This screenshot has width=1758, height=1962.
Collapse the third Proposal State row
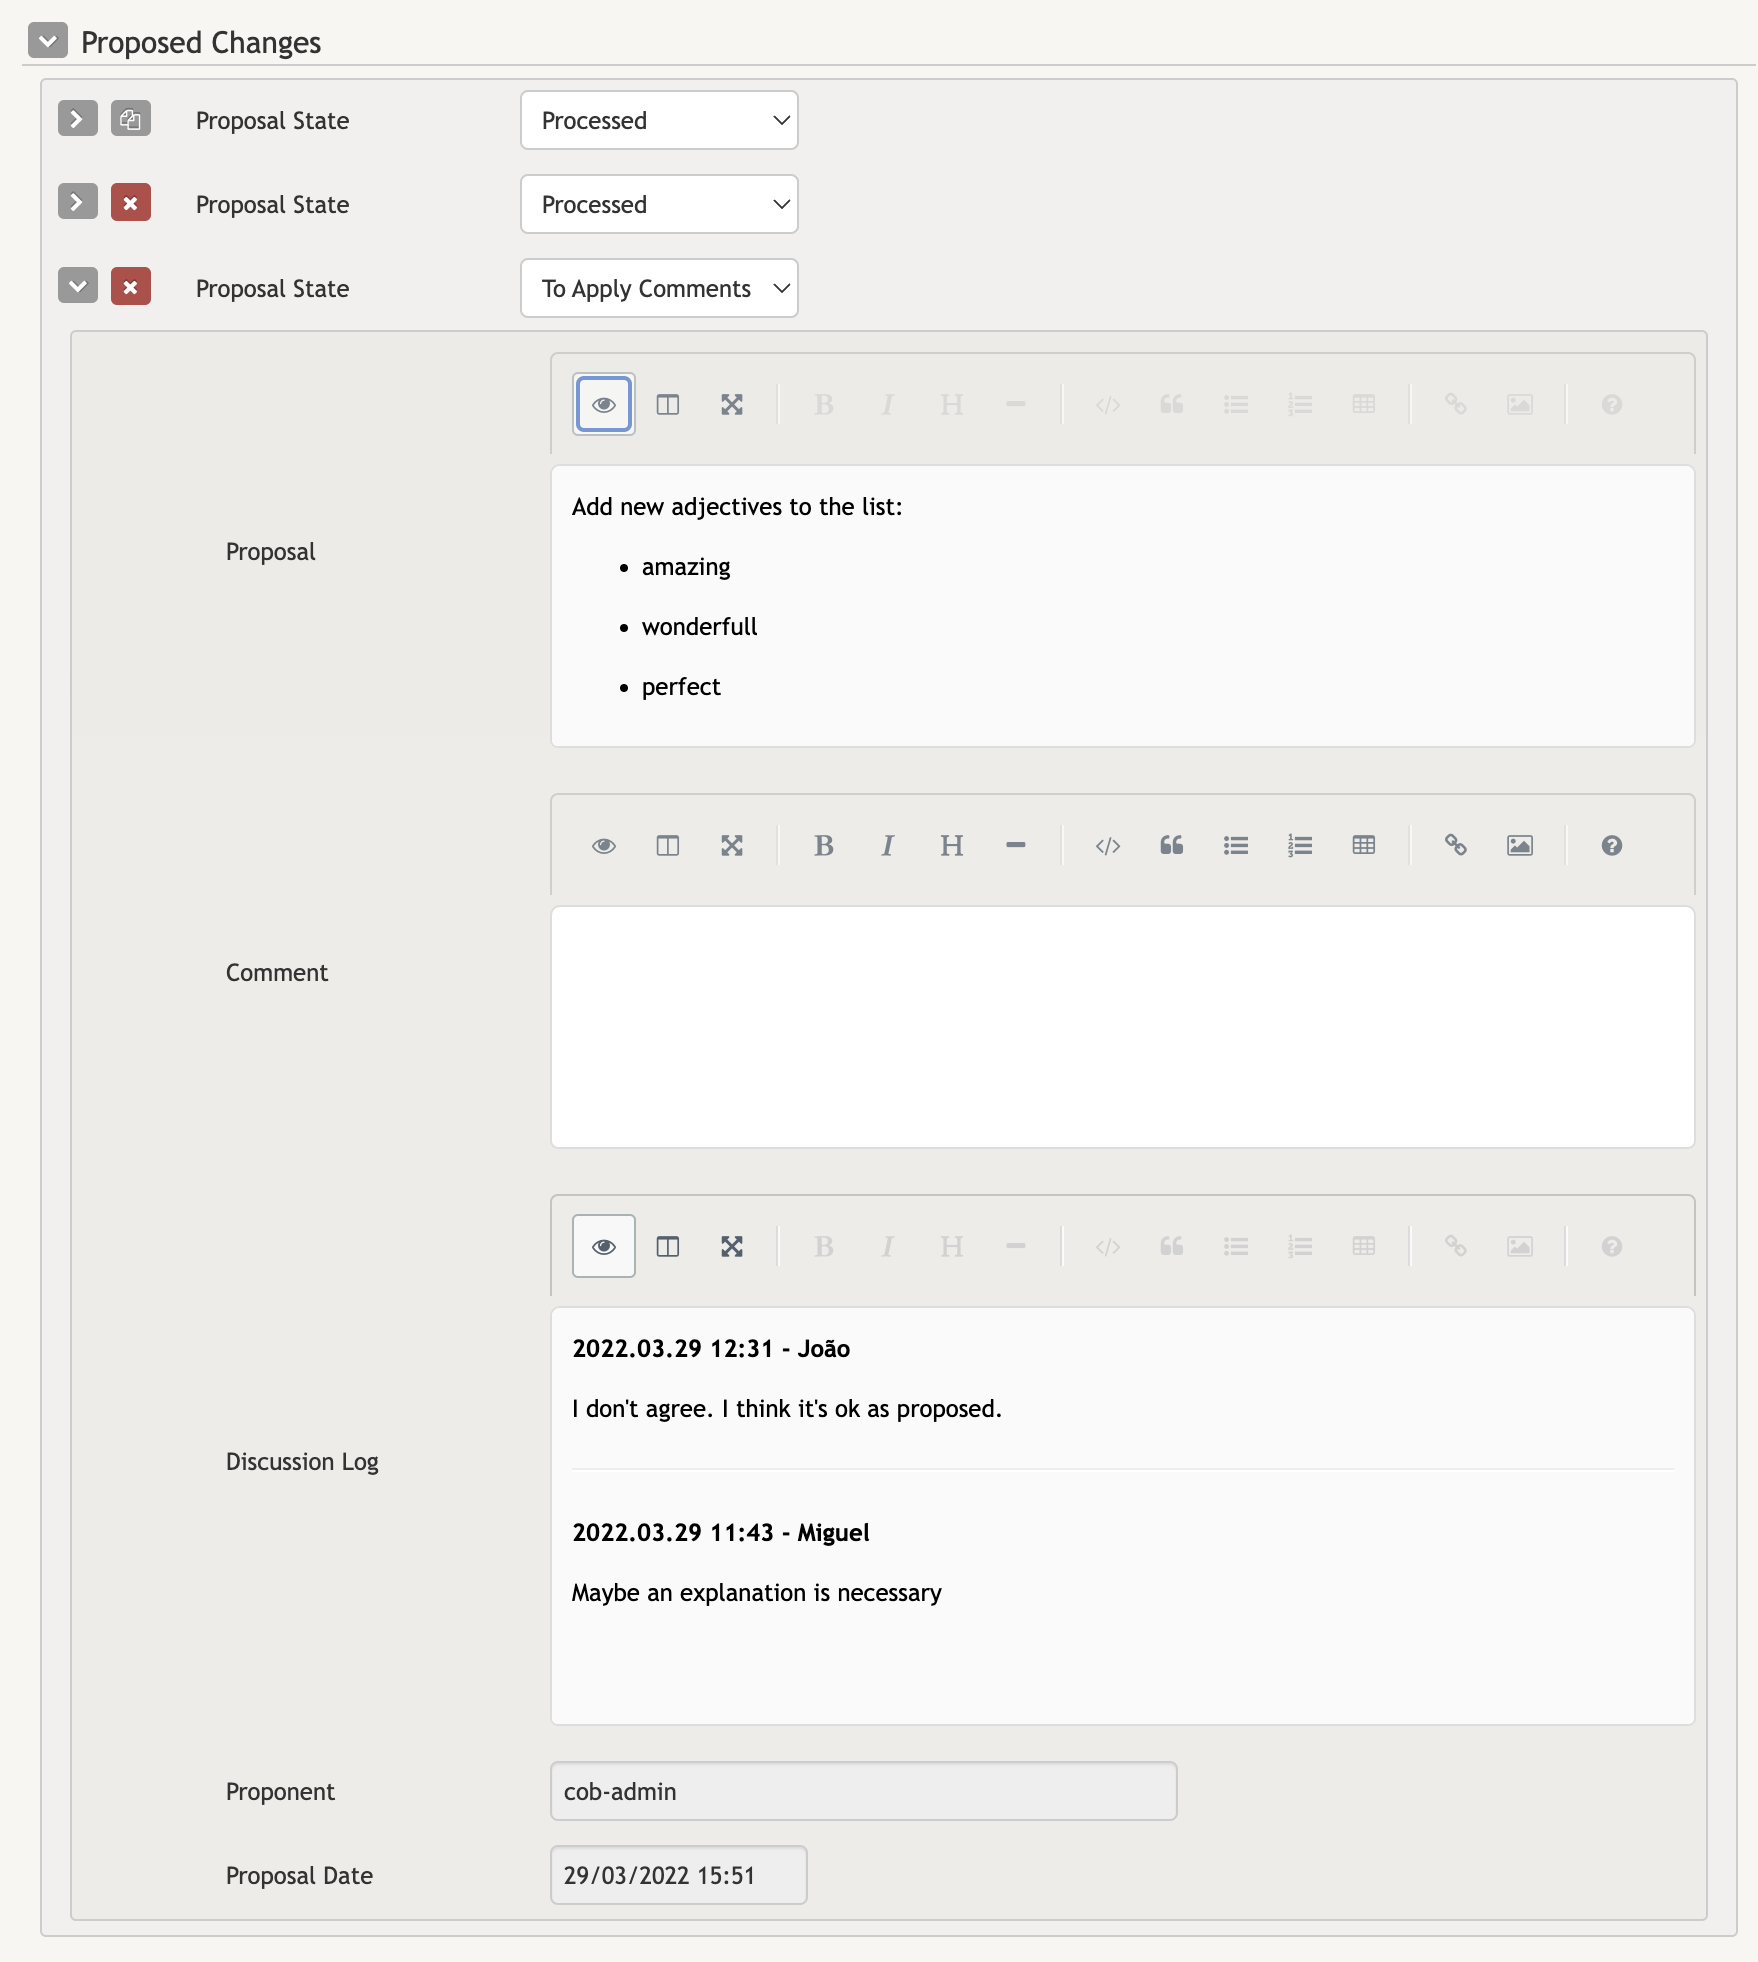click(78, 286)
